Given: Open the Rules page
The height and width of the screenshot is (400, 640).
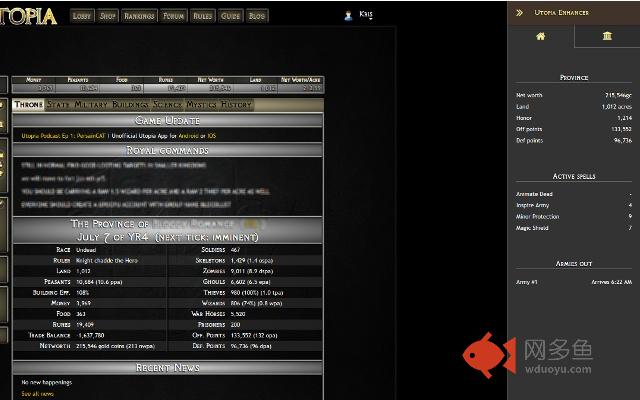Looking at the screenshot, I should click(x=202, y=16).
